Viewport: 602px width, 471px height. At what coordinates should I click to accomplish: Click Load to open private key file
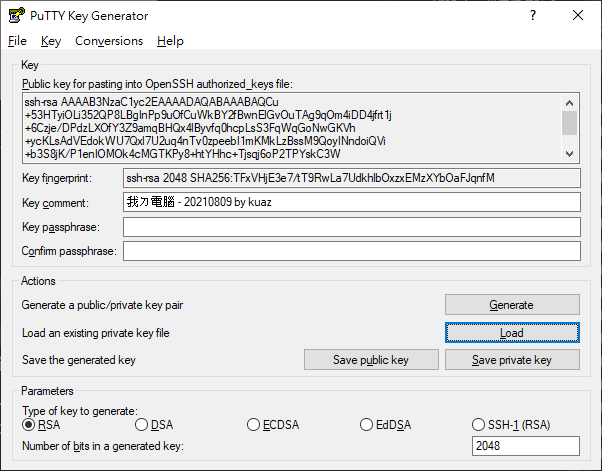click(511, 333)
